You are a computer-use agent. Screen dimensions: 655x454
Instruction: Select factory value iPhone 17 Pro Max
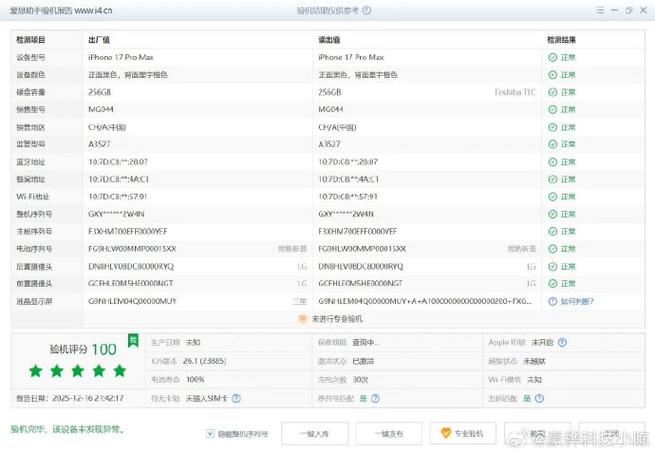tap(121, 57)
